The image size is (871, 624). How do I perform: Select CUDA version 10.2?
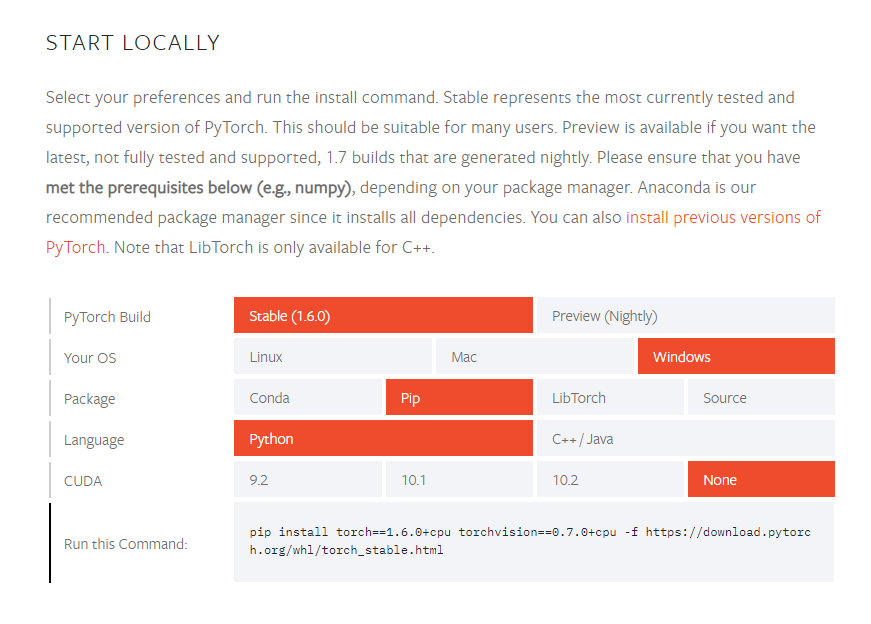coord(609,479)
